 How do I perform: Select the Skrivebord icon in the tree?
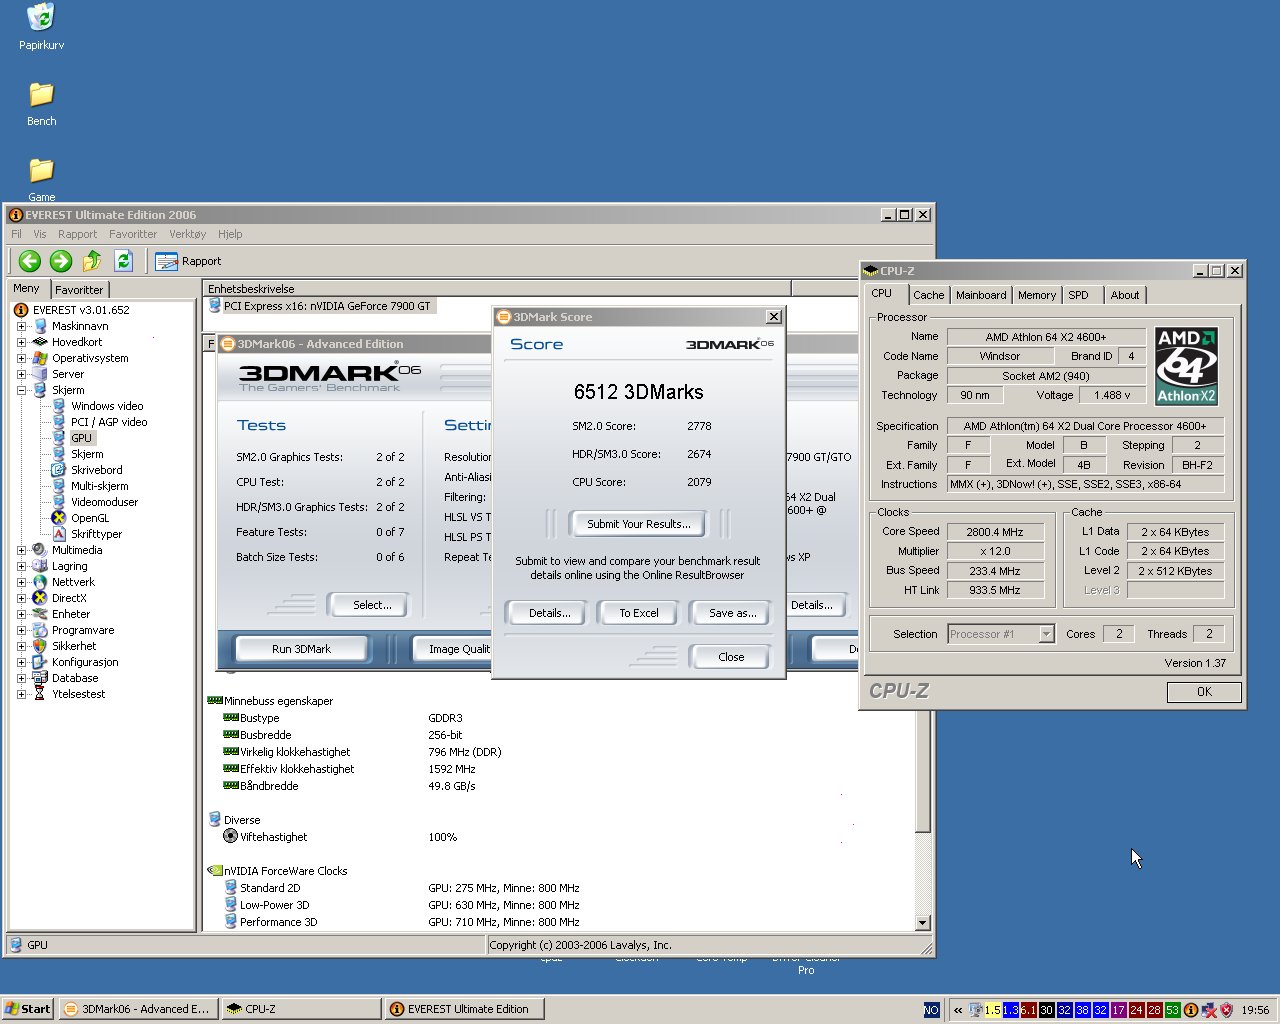point(59,470)
